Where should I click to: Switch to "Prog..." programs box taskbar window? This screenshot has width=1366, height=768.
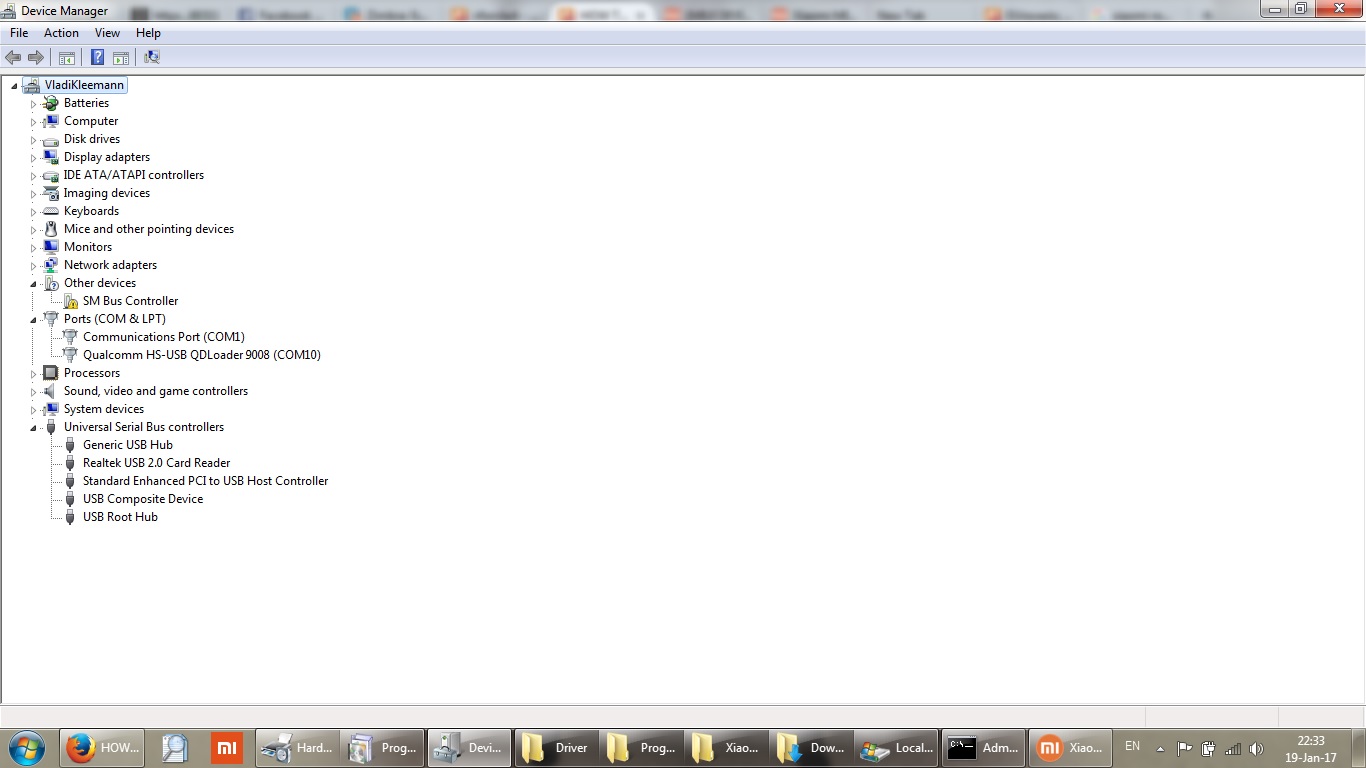pyautogui.click(x=383, y=747)
